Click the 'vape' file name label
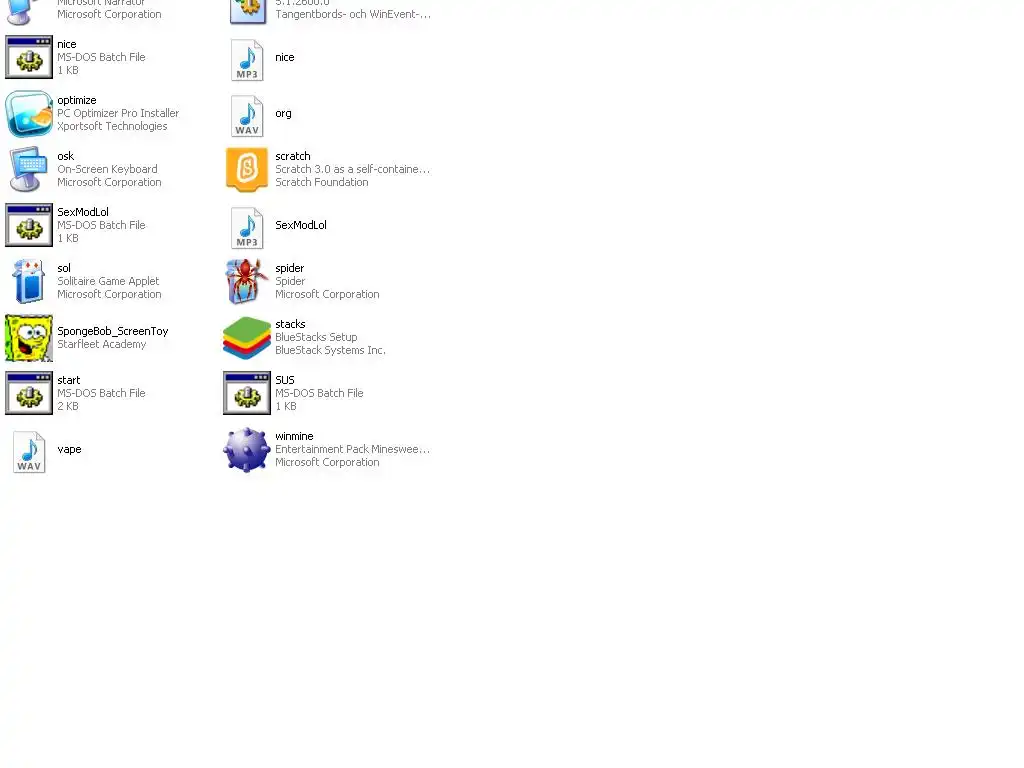This screenshot has width=1024, height=768. [x=69, y=449]
